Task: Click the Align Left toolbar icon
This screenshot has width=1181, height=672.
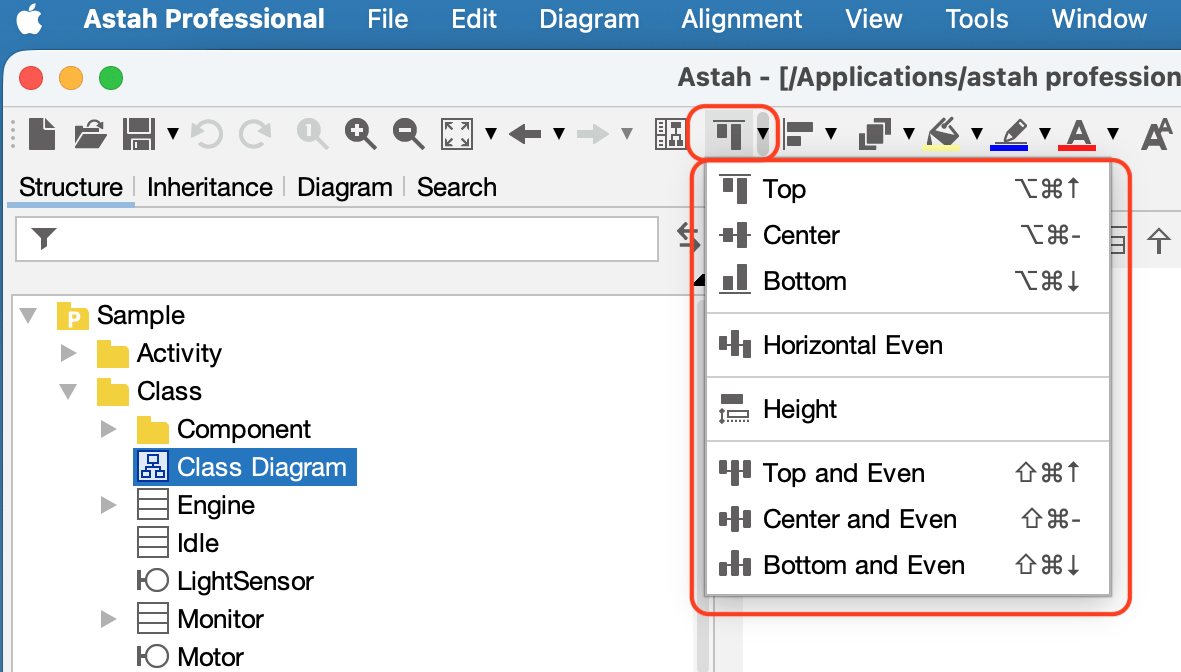Action: [x=798, y=134]
